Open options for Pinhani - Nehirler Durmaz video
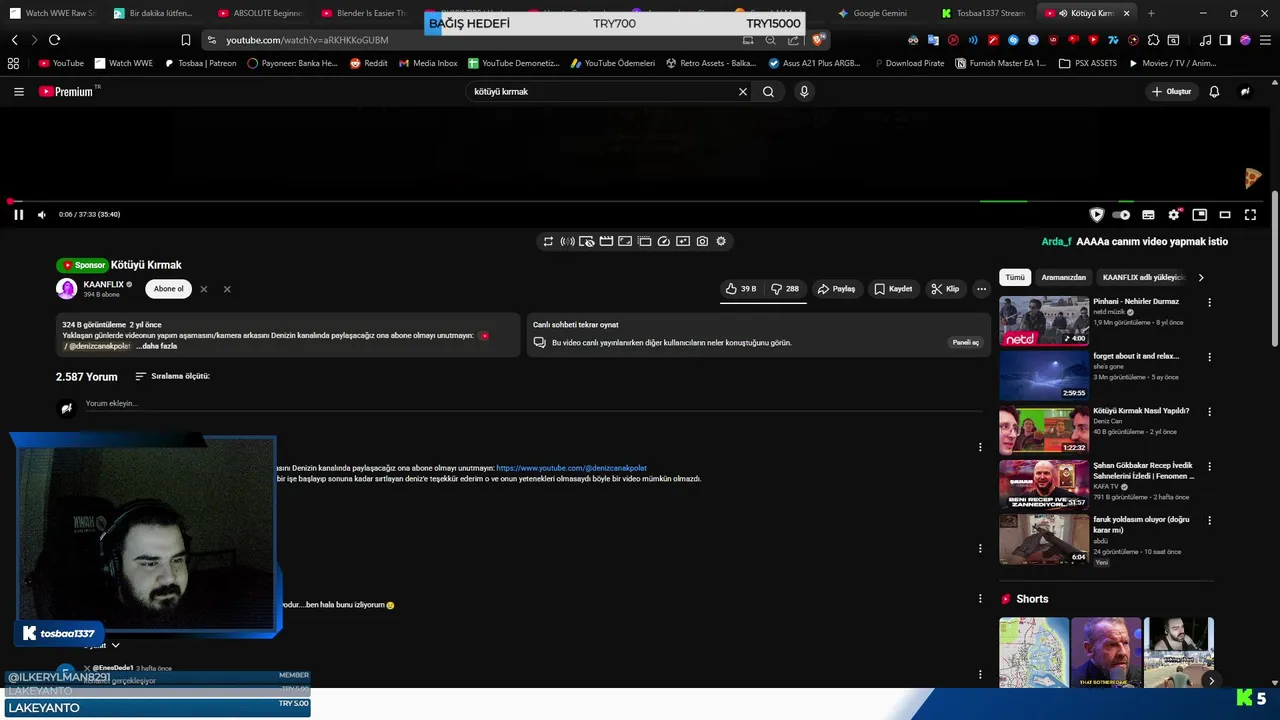This screenshot has width=1280, height=720. [1210, 302]
